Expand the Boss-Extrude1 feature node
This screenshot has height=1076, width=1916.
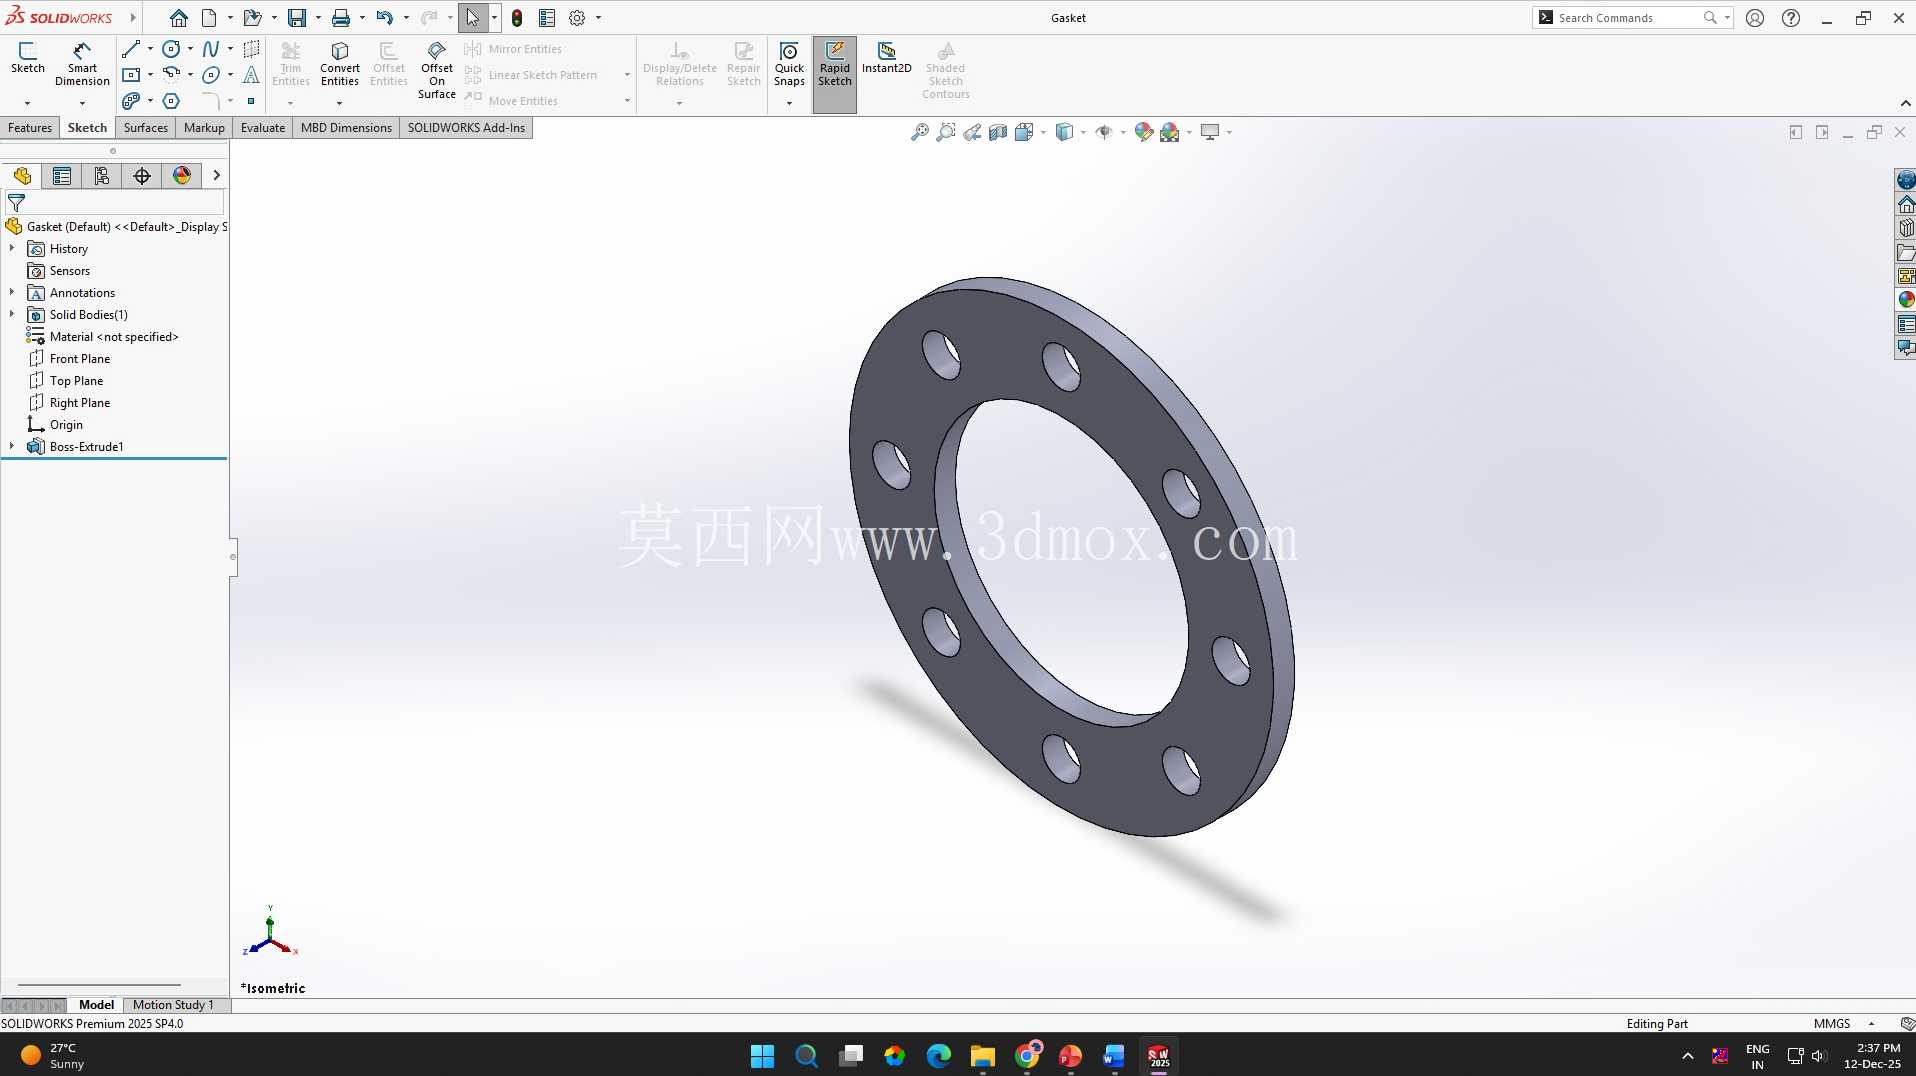tap(12, 447)
